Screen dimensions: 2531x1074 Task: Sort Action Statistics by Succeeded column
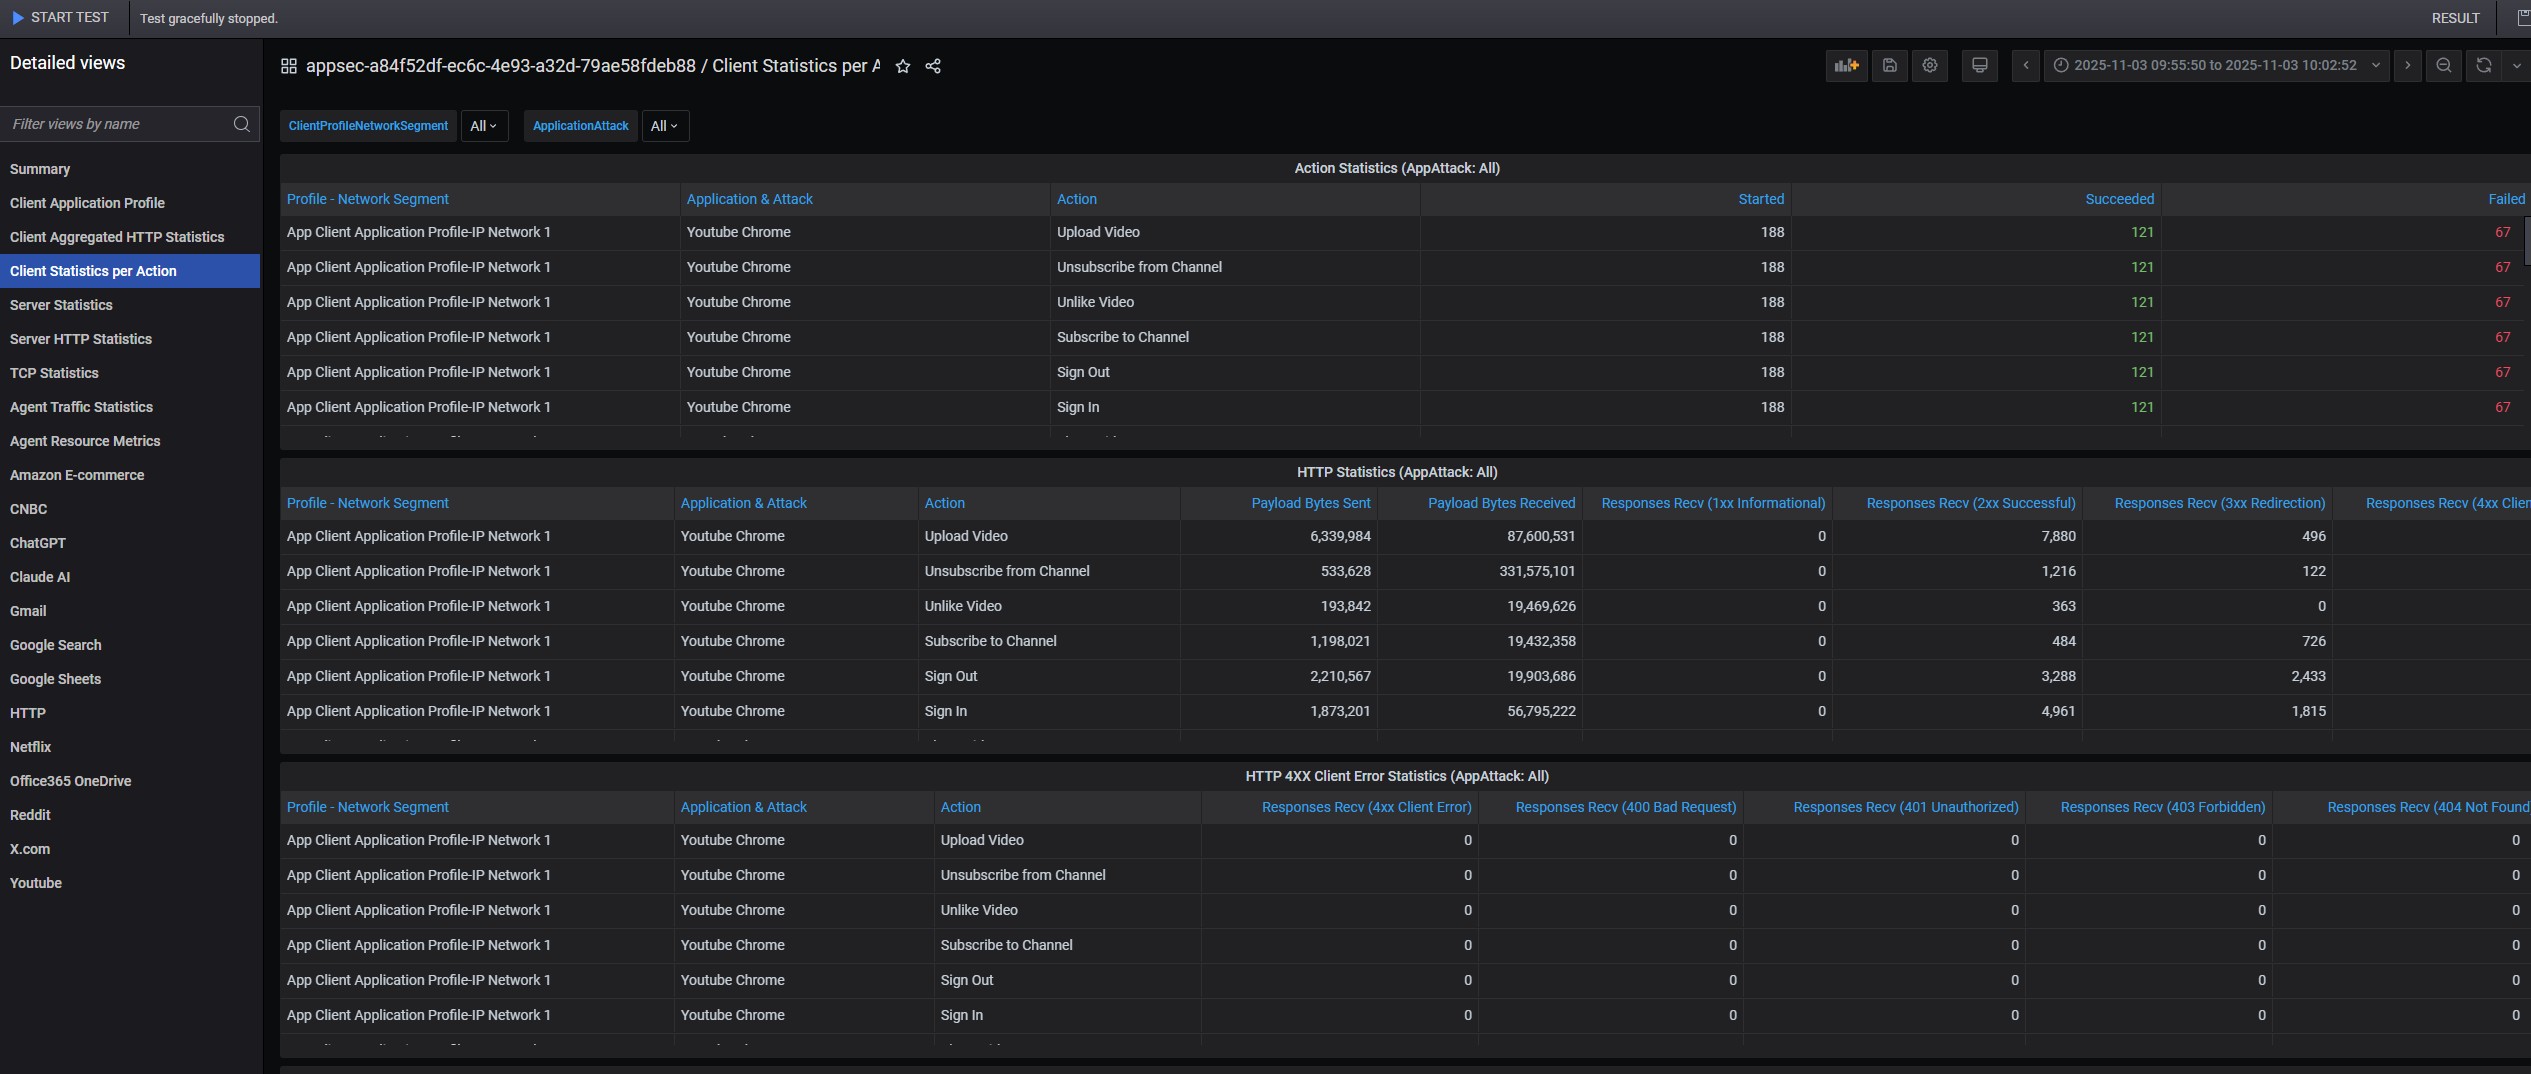click(2119, 199)
